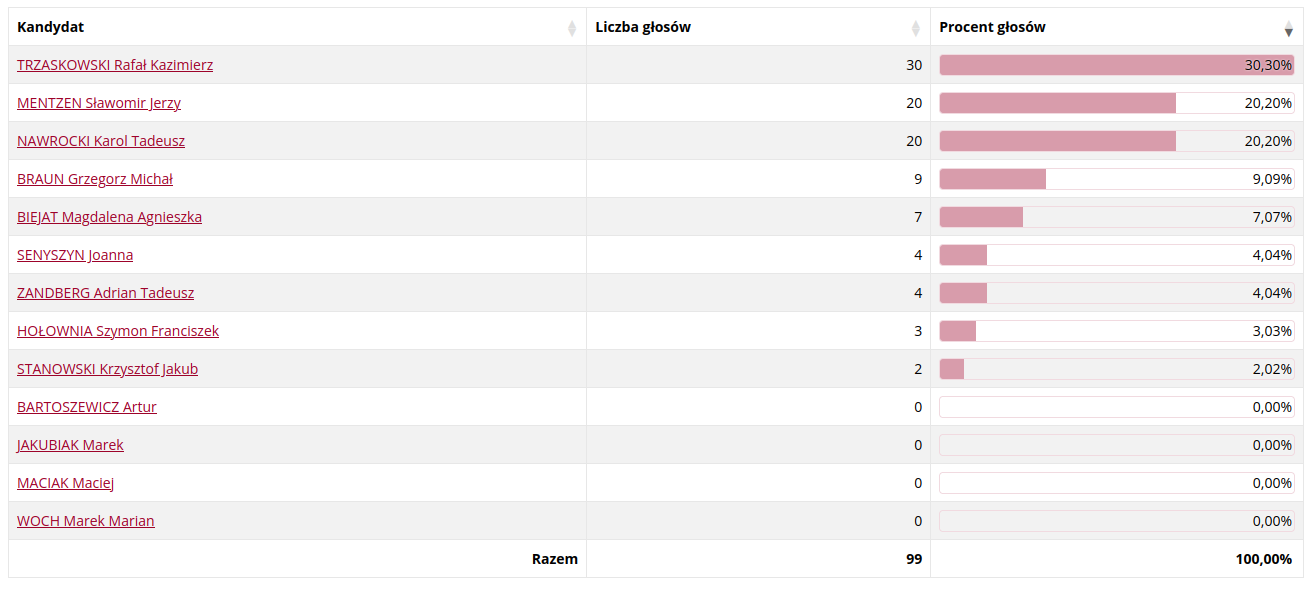Click NAWROCKI Karol Tadeusz link
The width and height of the screenshot is (1316, 595).
101,141
